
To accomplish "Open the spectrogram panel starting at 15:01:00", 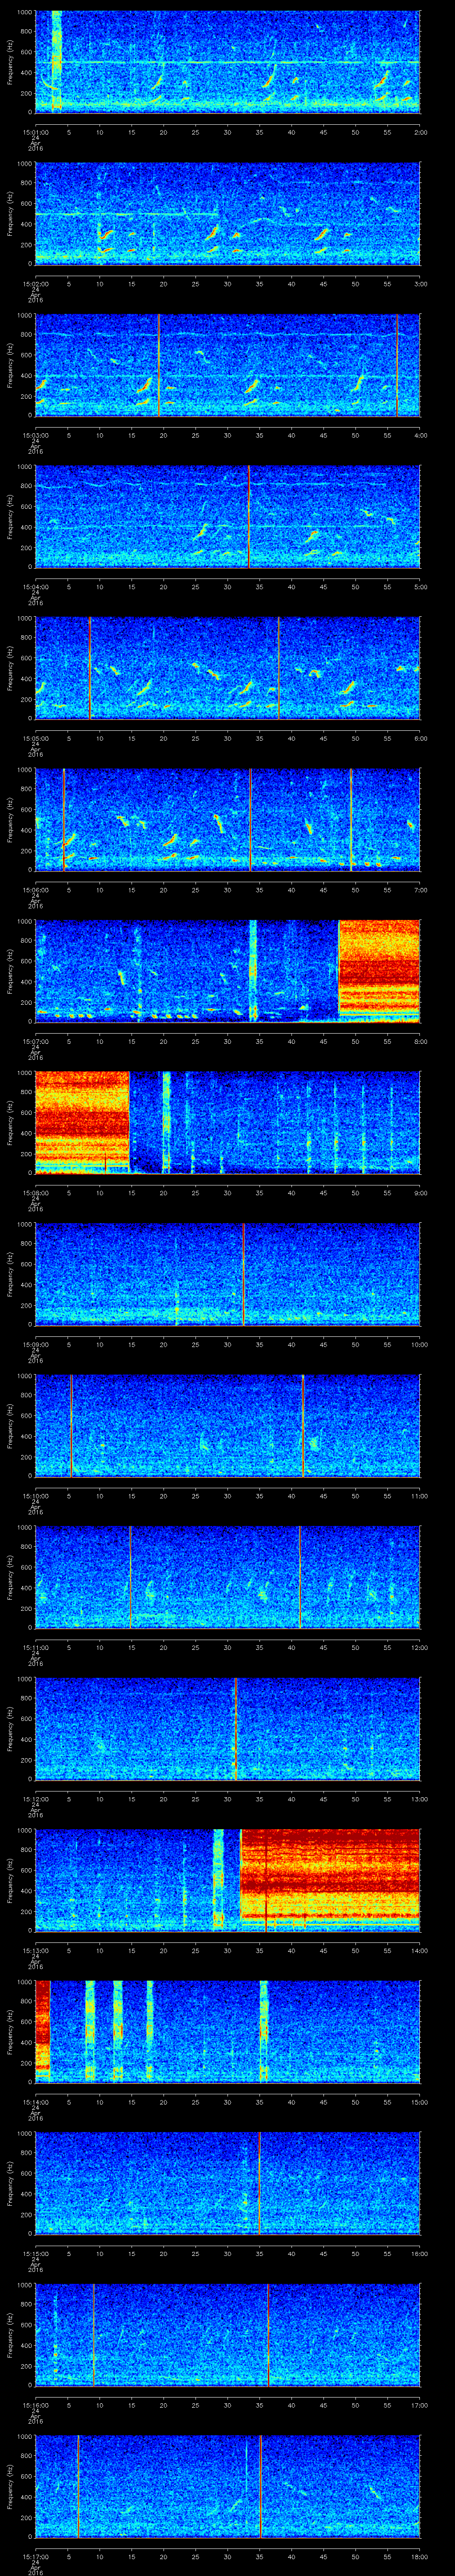I will [x=228, y=62].
